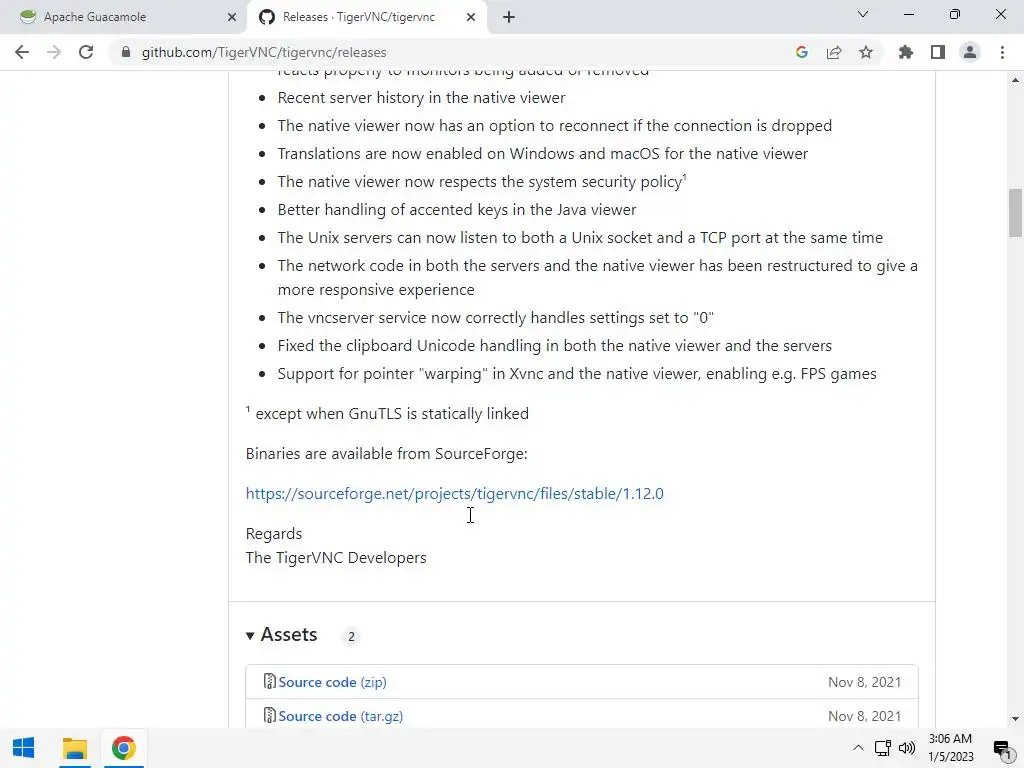Open the Chrome extensions puzzle icon
Image resolution: width=1024 pixels, height=768 pixels.
tap(906, 52)
